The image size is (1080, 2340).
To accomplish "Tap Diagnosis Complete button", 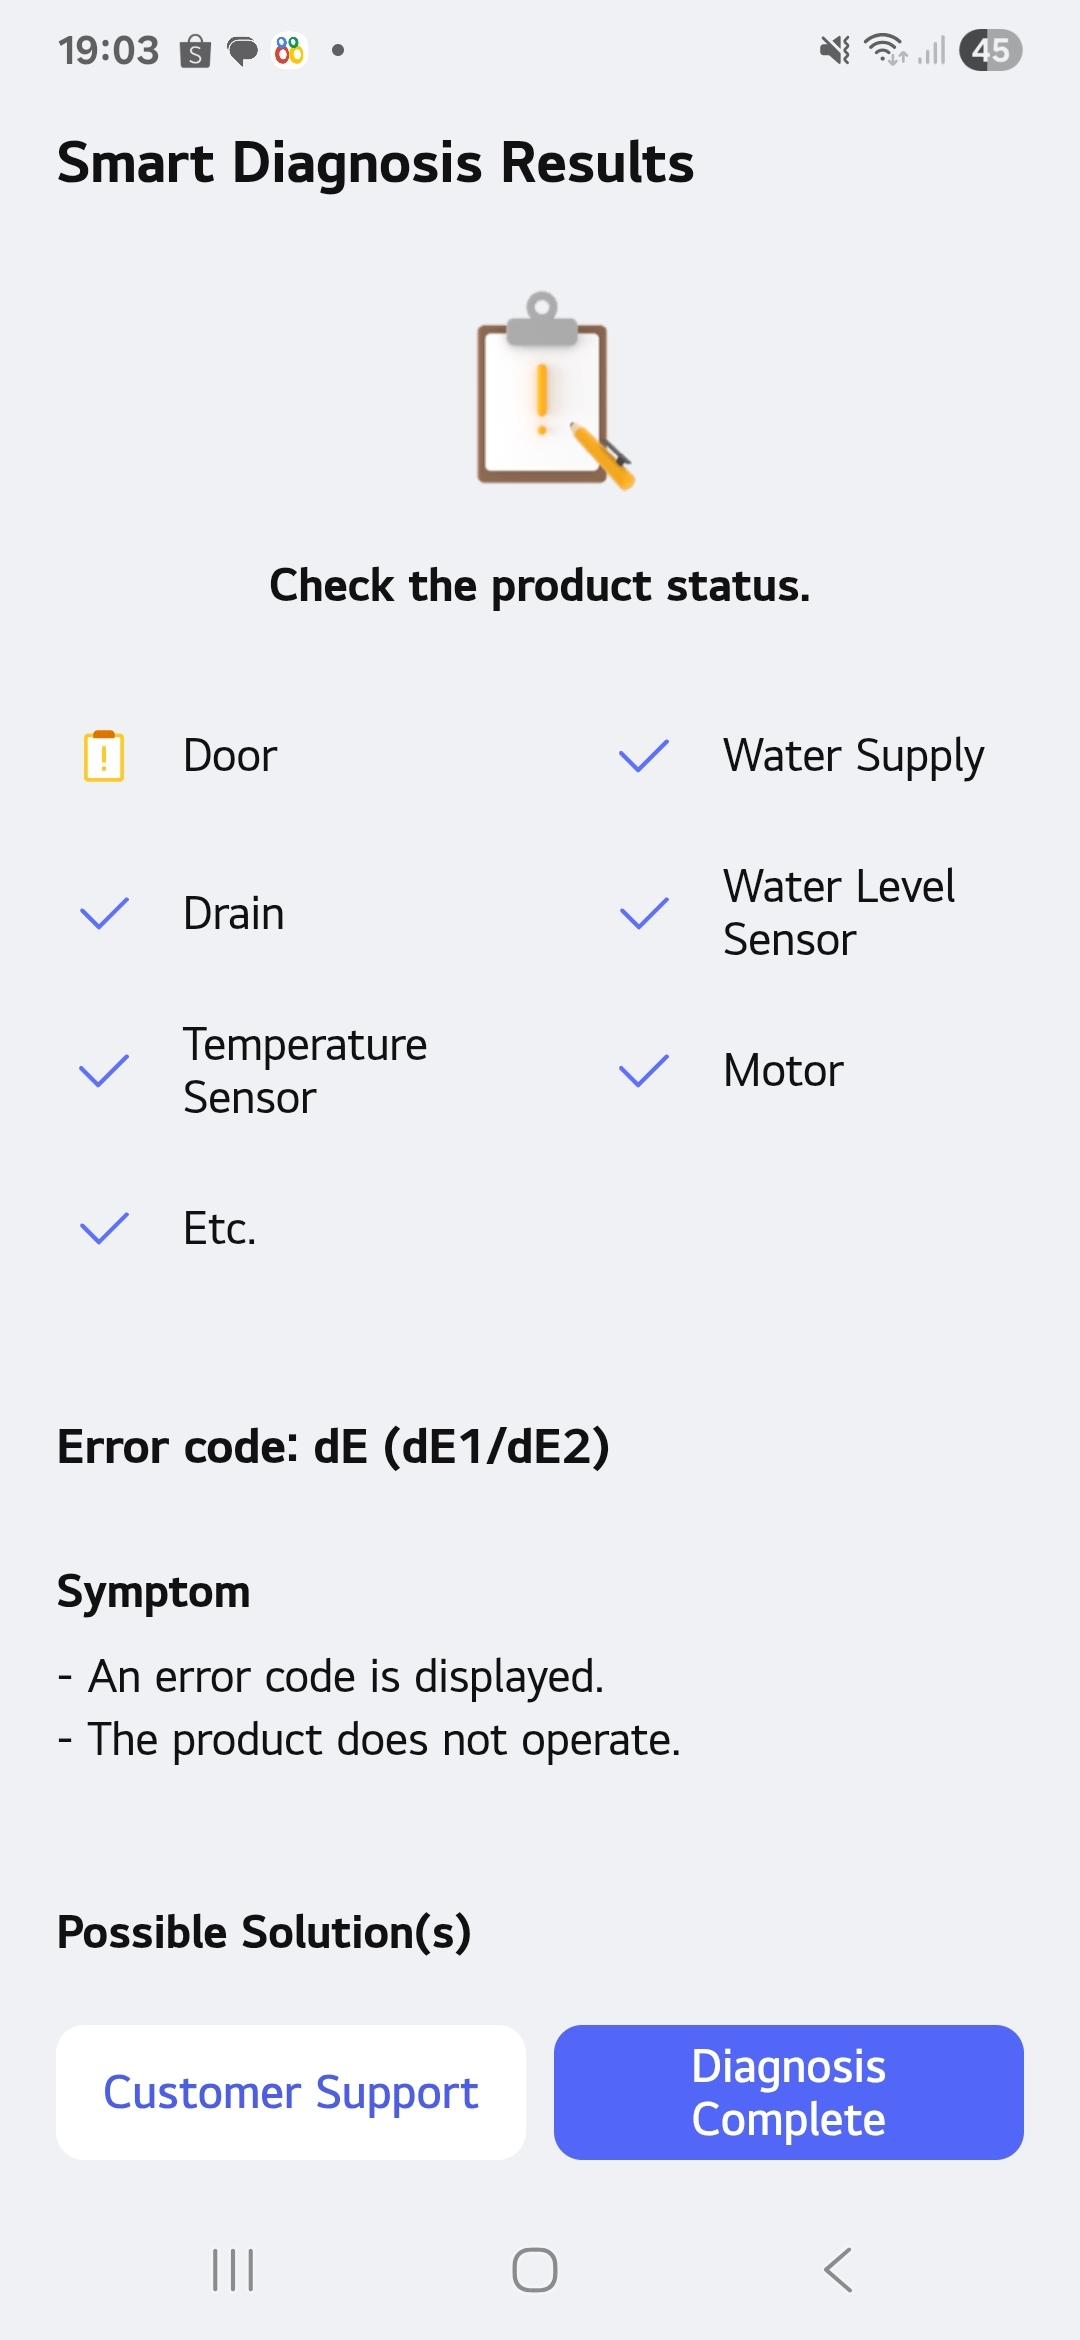I will 789,2092.
